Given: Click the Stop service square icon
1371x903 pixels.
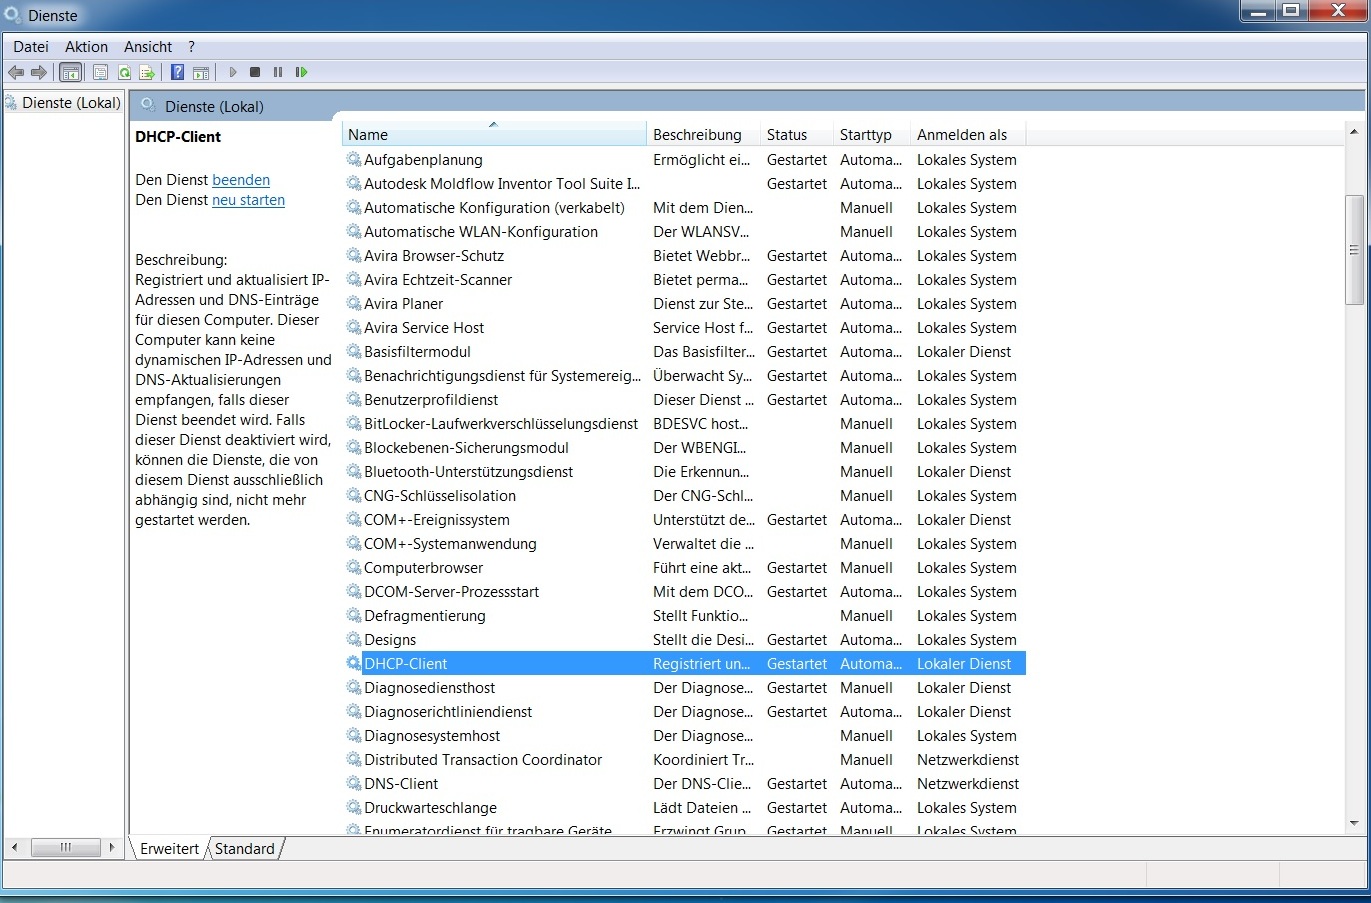Looking at the screenshot, I should click(x=255, y=72).
